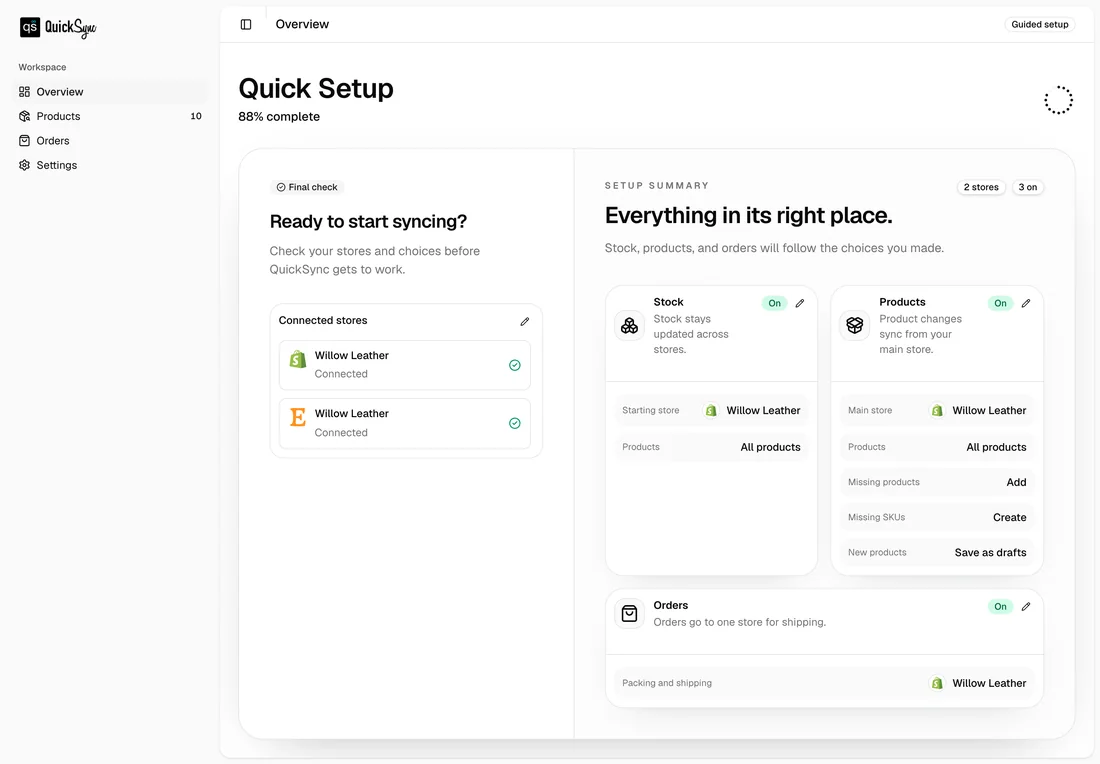Click the 2 stores badge
1100x764 pixels.
(981, 187)
